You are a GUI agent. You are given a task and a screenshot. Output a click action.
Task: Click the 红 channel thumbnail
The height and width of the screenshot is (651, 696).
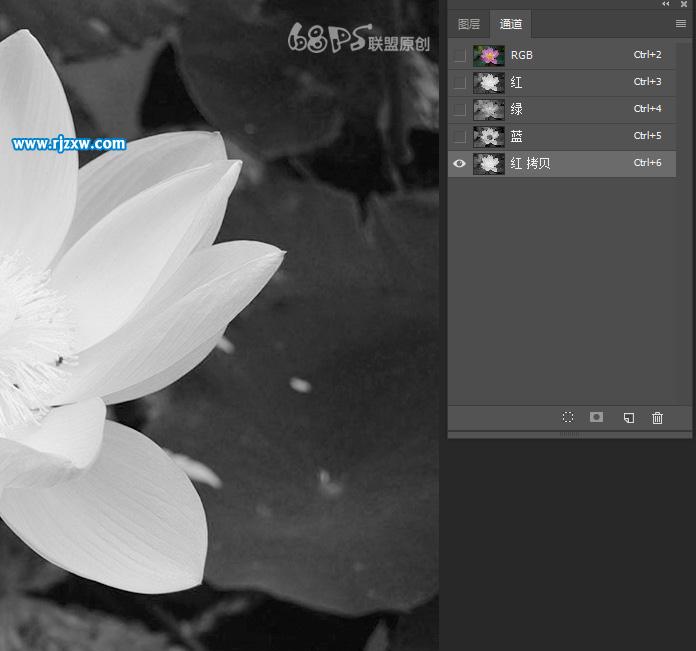pyautogui.click(x=488, y=82)
